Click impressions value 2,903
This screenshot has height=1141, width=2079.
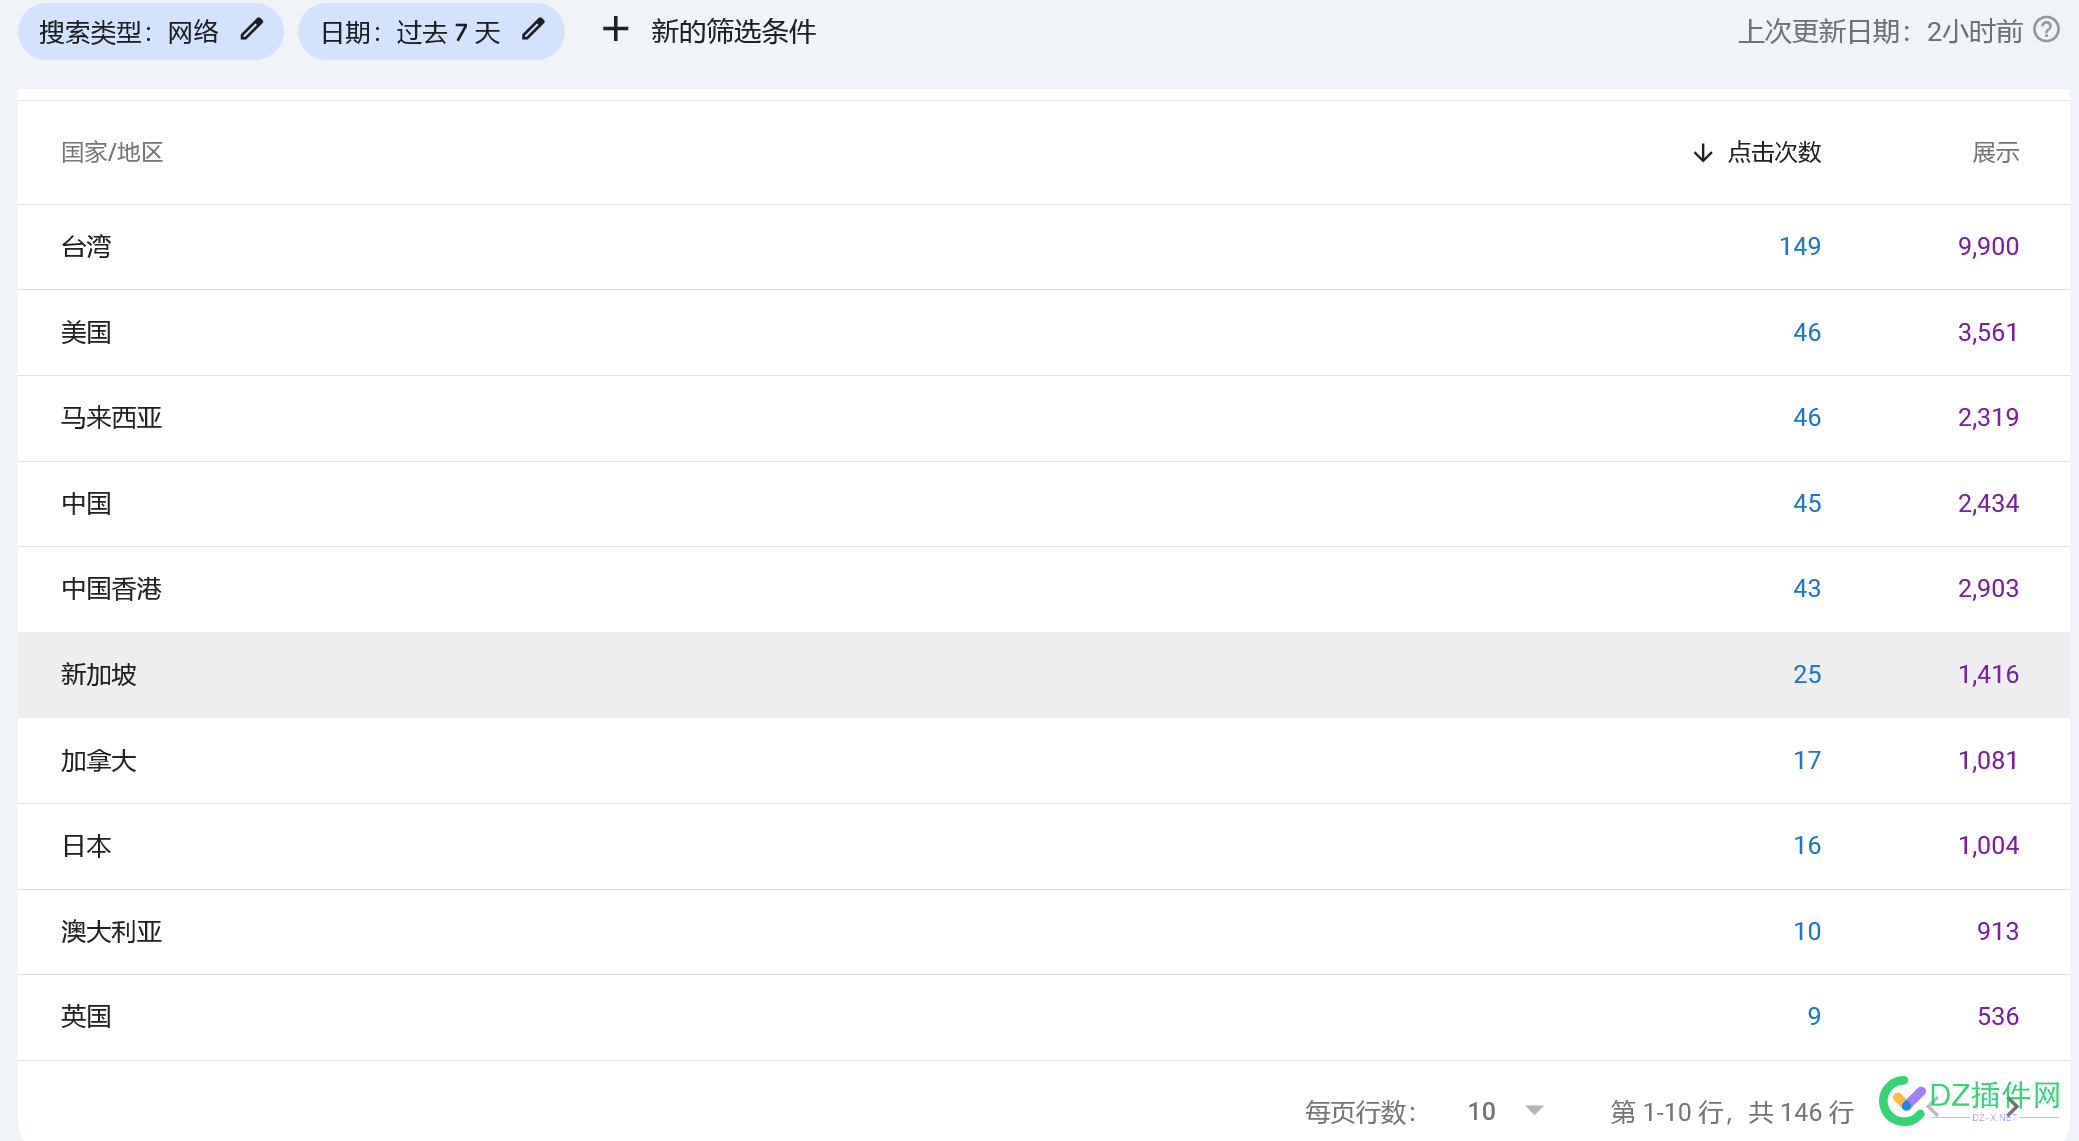point(1988,589)
